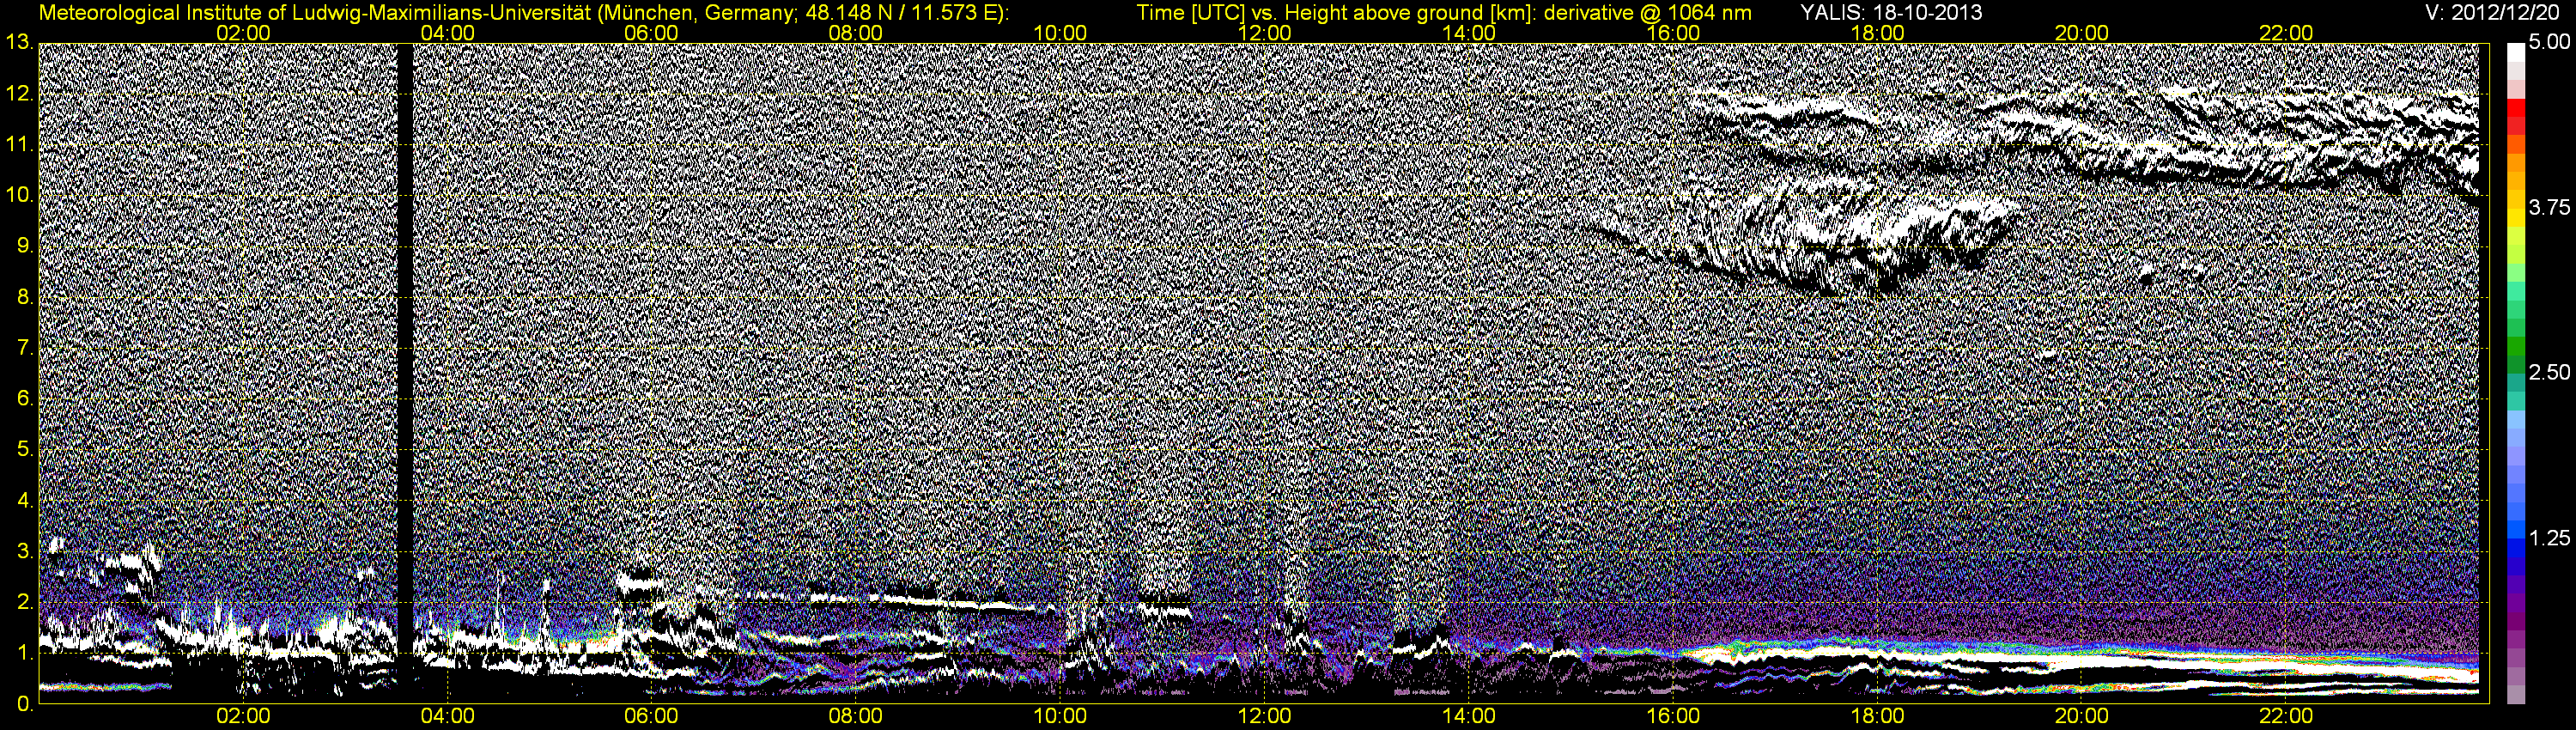Click the height axis label '0.'
Image resolution: width=2576 pixels, height=730 pixels.
pos(24,703)
